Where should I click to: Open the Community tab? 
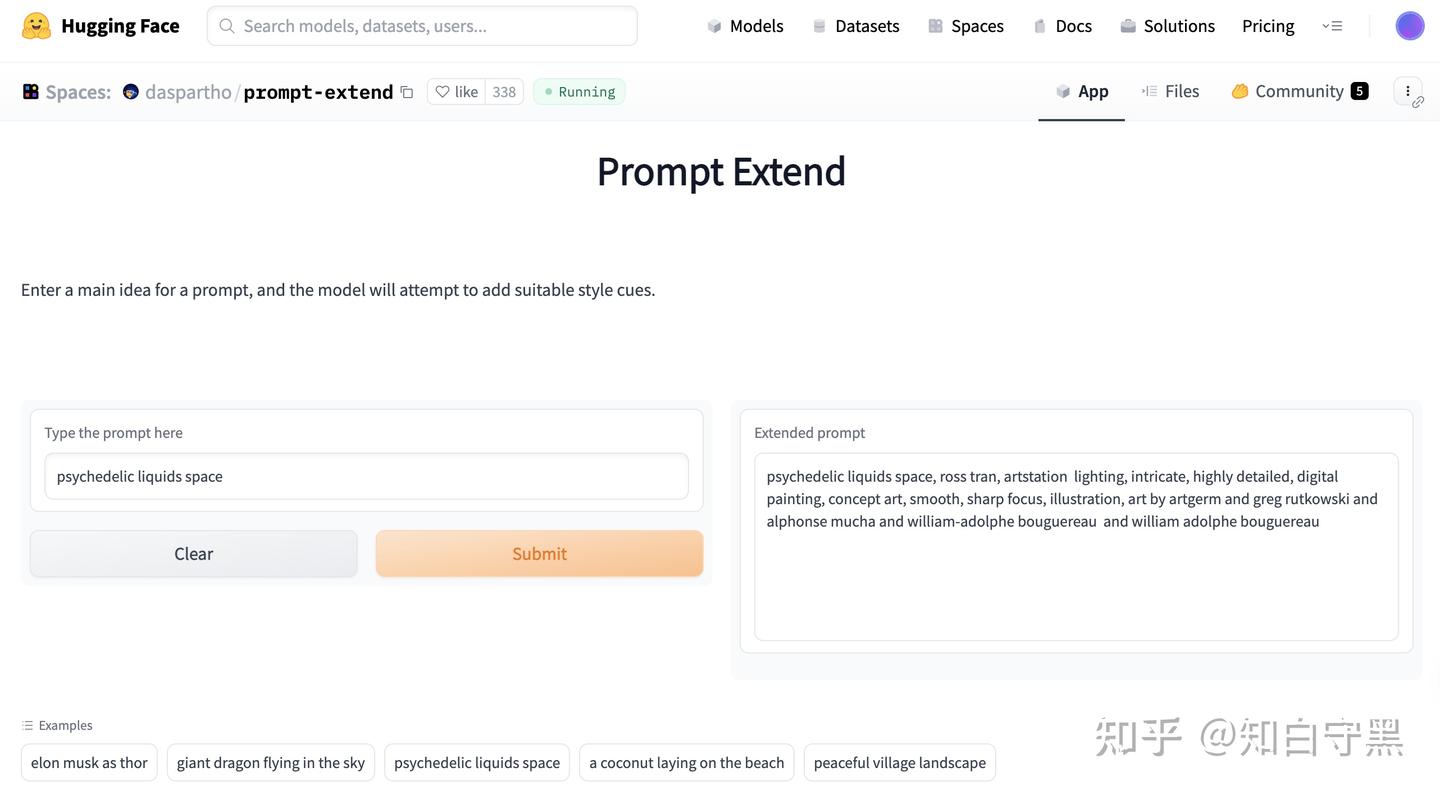pos(1299,90)
